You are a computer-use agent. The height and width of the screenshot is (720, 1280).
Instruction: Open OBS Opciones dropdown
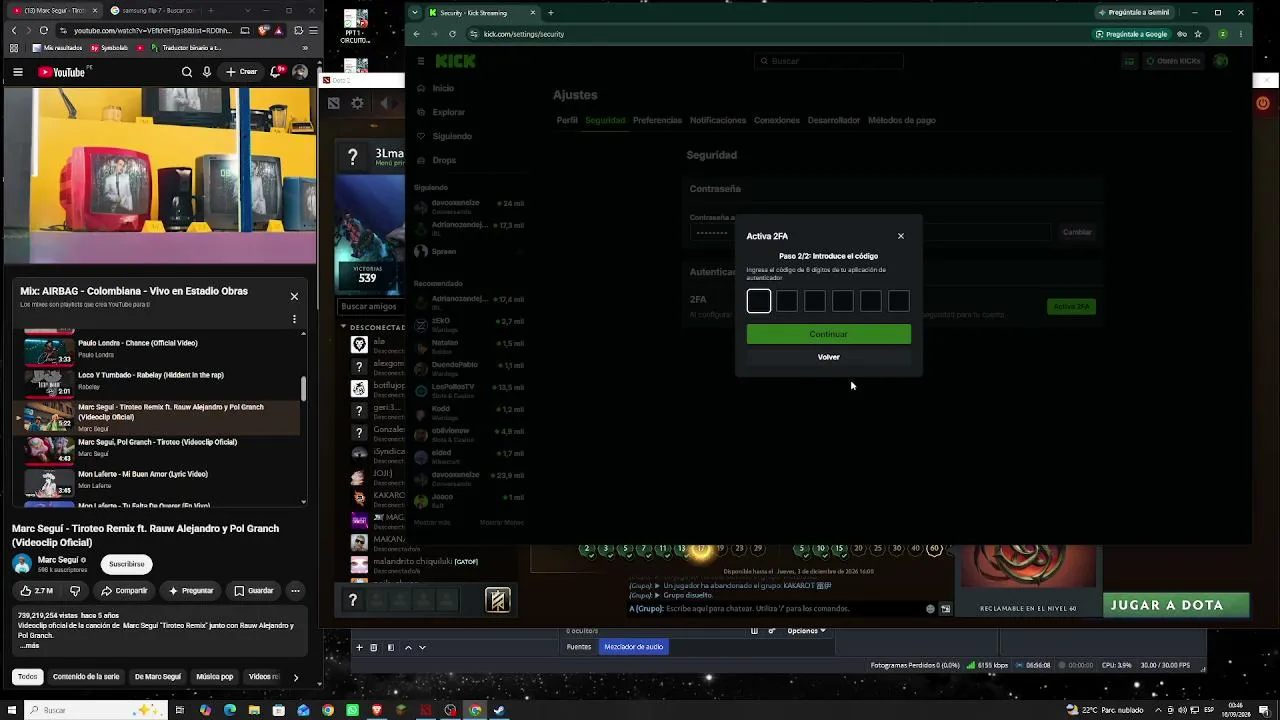[806, 631]
